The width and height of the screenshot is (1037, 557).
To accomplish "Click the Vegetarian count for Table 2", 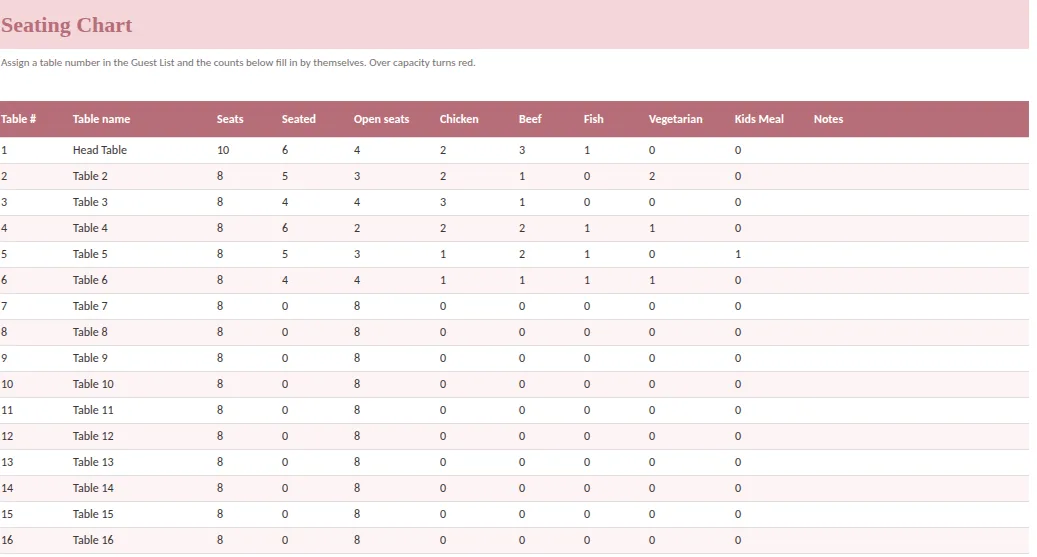I will [x=652, y=176].
